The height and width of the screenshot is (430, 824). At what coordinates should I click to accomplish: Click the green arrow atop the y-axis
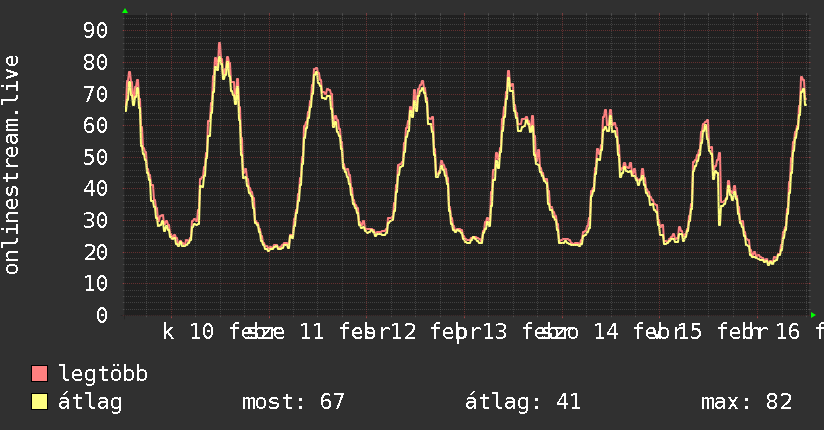[125, 11]
